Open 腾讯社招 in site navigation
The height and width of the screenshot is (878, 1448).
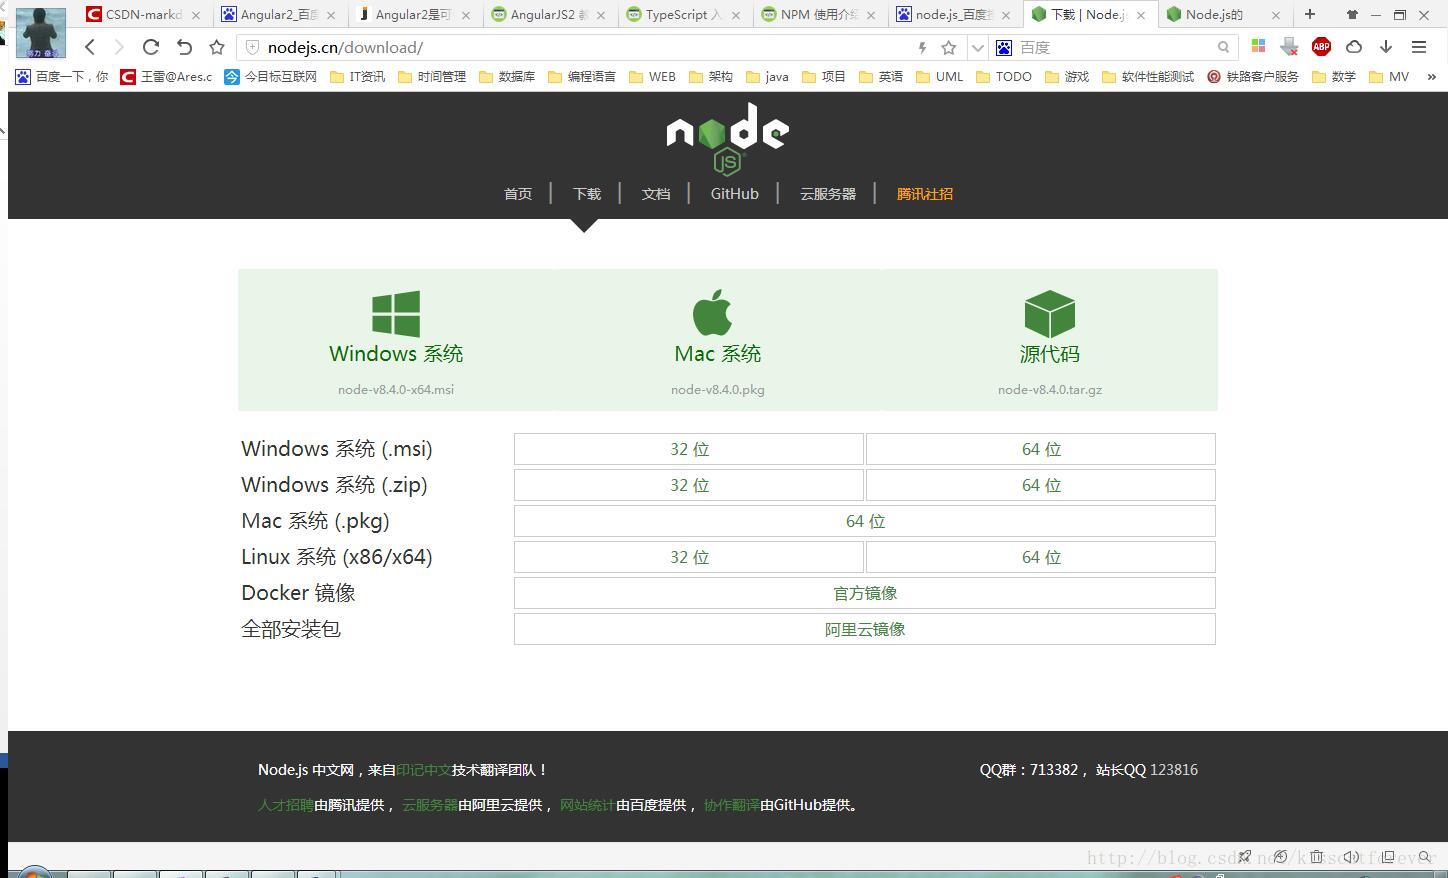(x=925, y=194)
